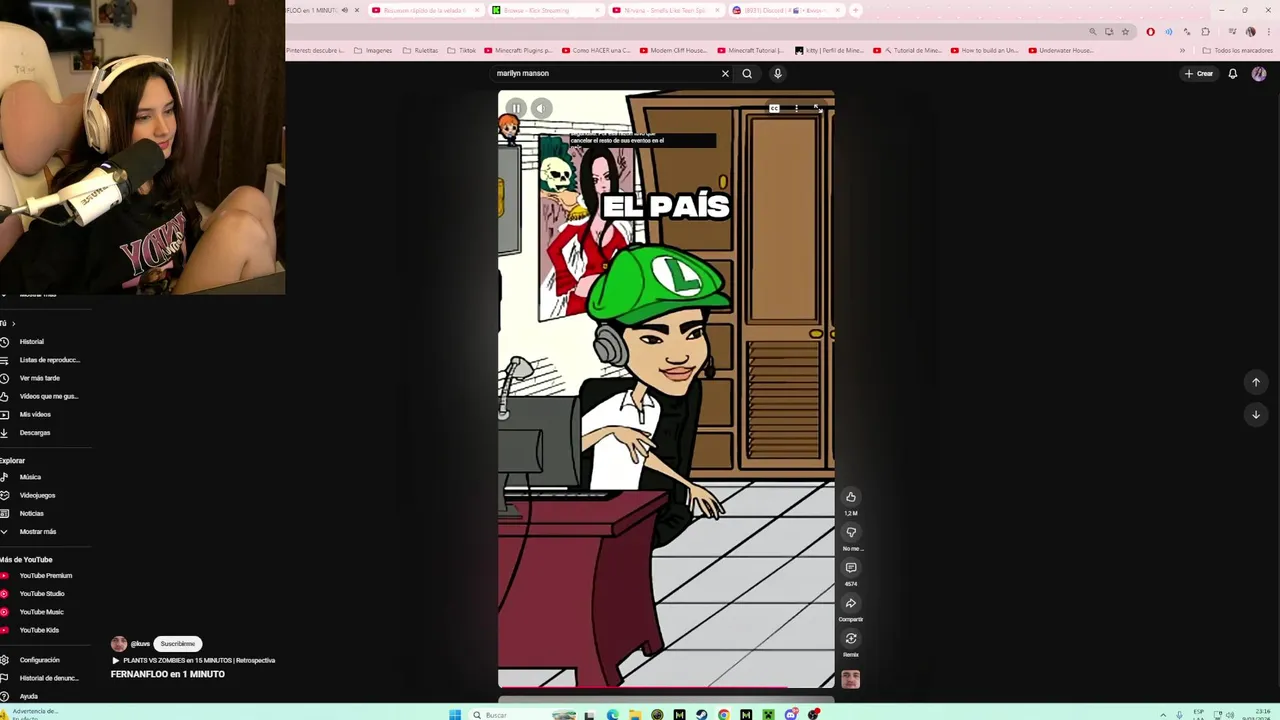Expand the Short to fullscreen
This screenshot has width=1280, height=720.
817,108
